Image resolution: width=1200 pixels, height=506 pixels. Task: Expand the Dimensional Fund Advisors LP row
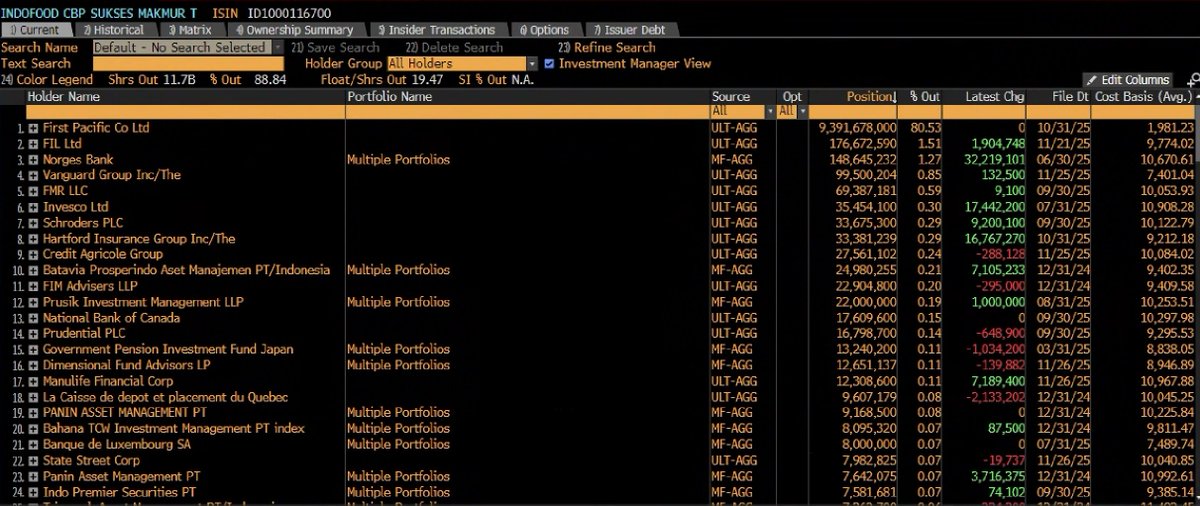pyautogui.click(x=33, y=365)
